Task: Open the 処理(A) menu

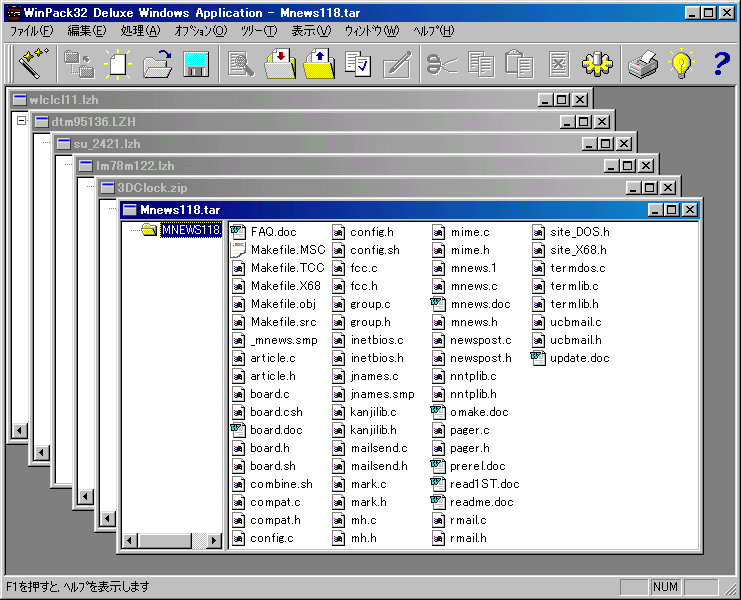Action: (x=140, y=31)
